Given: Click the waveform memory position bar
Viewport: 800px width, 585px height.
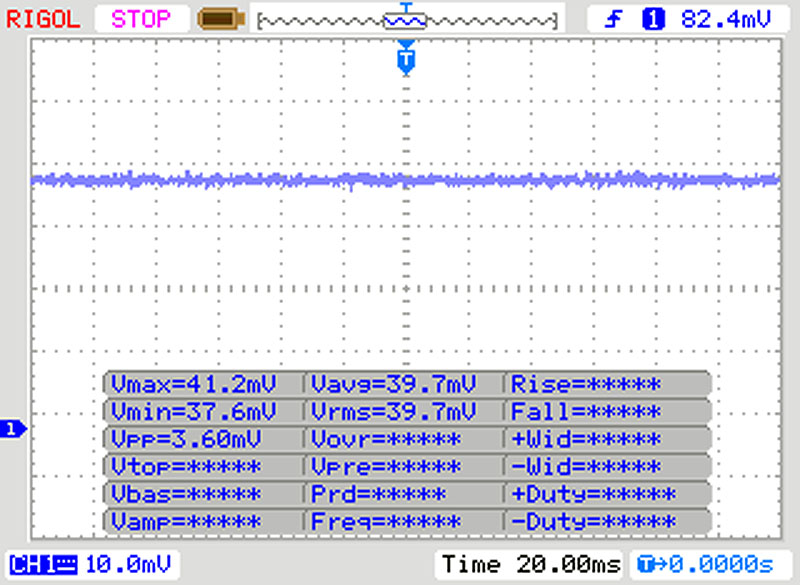Looking at the screenshot, I should (x=407, y=20).
